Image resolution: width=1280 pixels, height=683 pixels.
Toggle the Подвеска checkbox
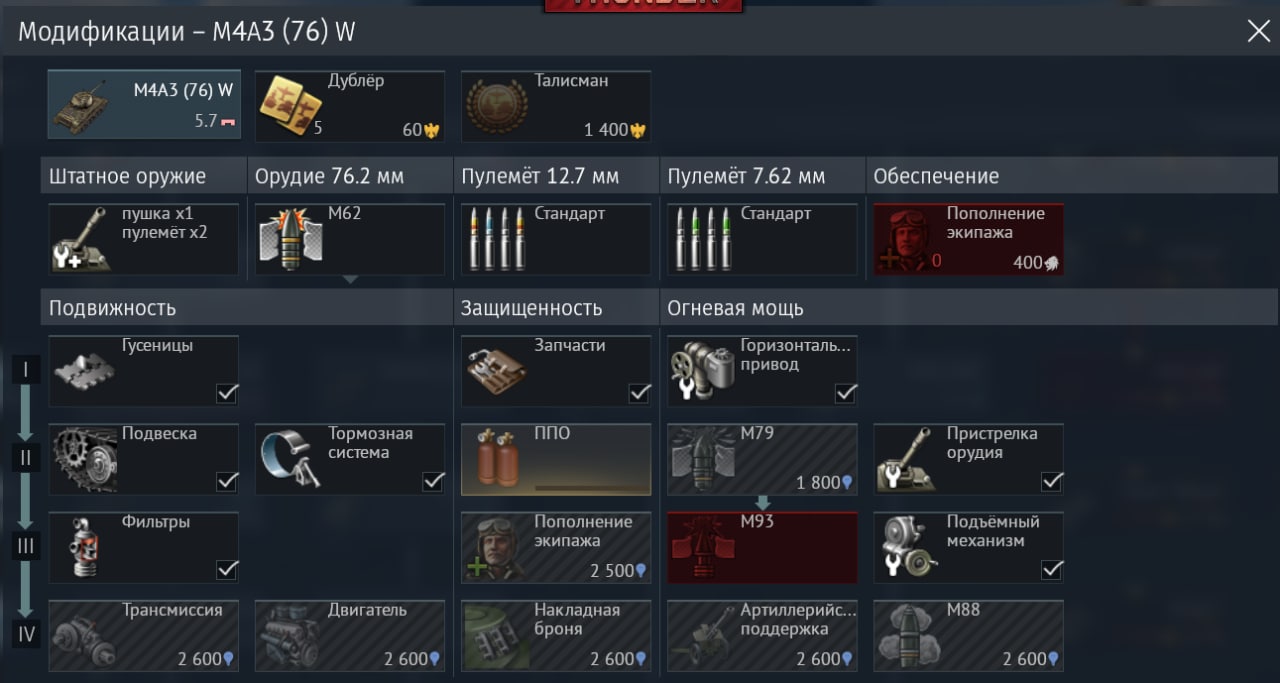point(227,481)
